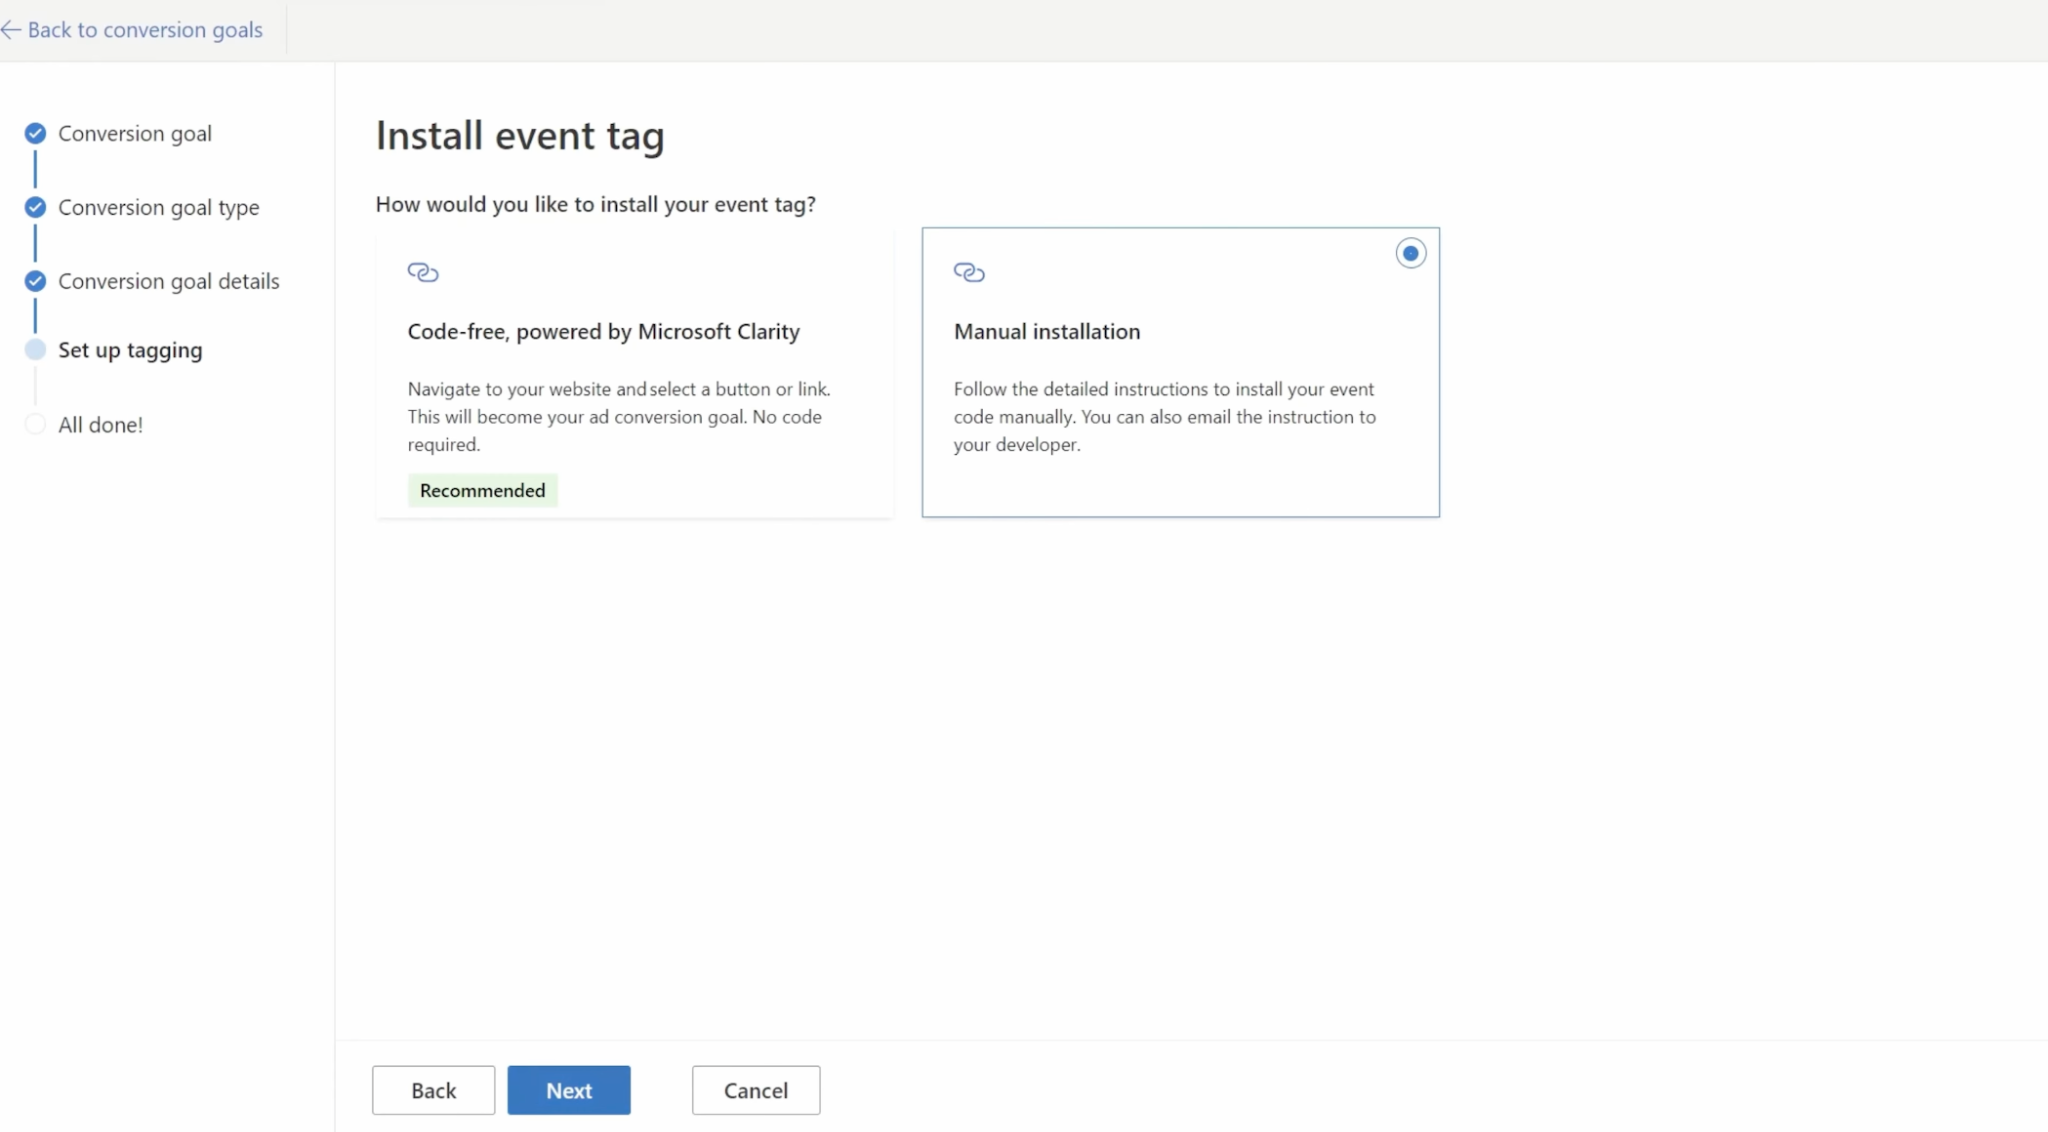This screenshot has width=2048, height=1132.
Task: Click the All done! step circle
Action: 35,424
